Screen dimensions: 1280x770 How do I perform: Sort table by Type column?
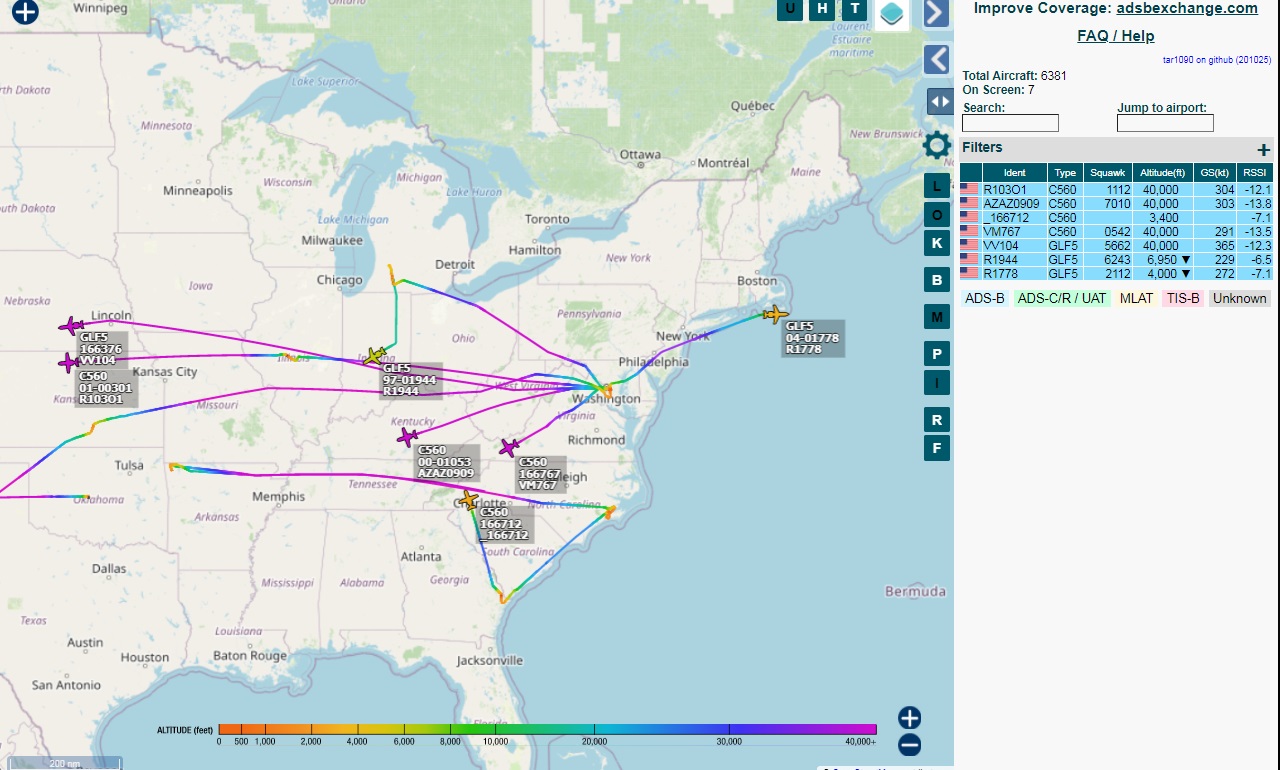pos(1065,173)
